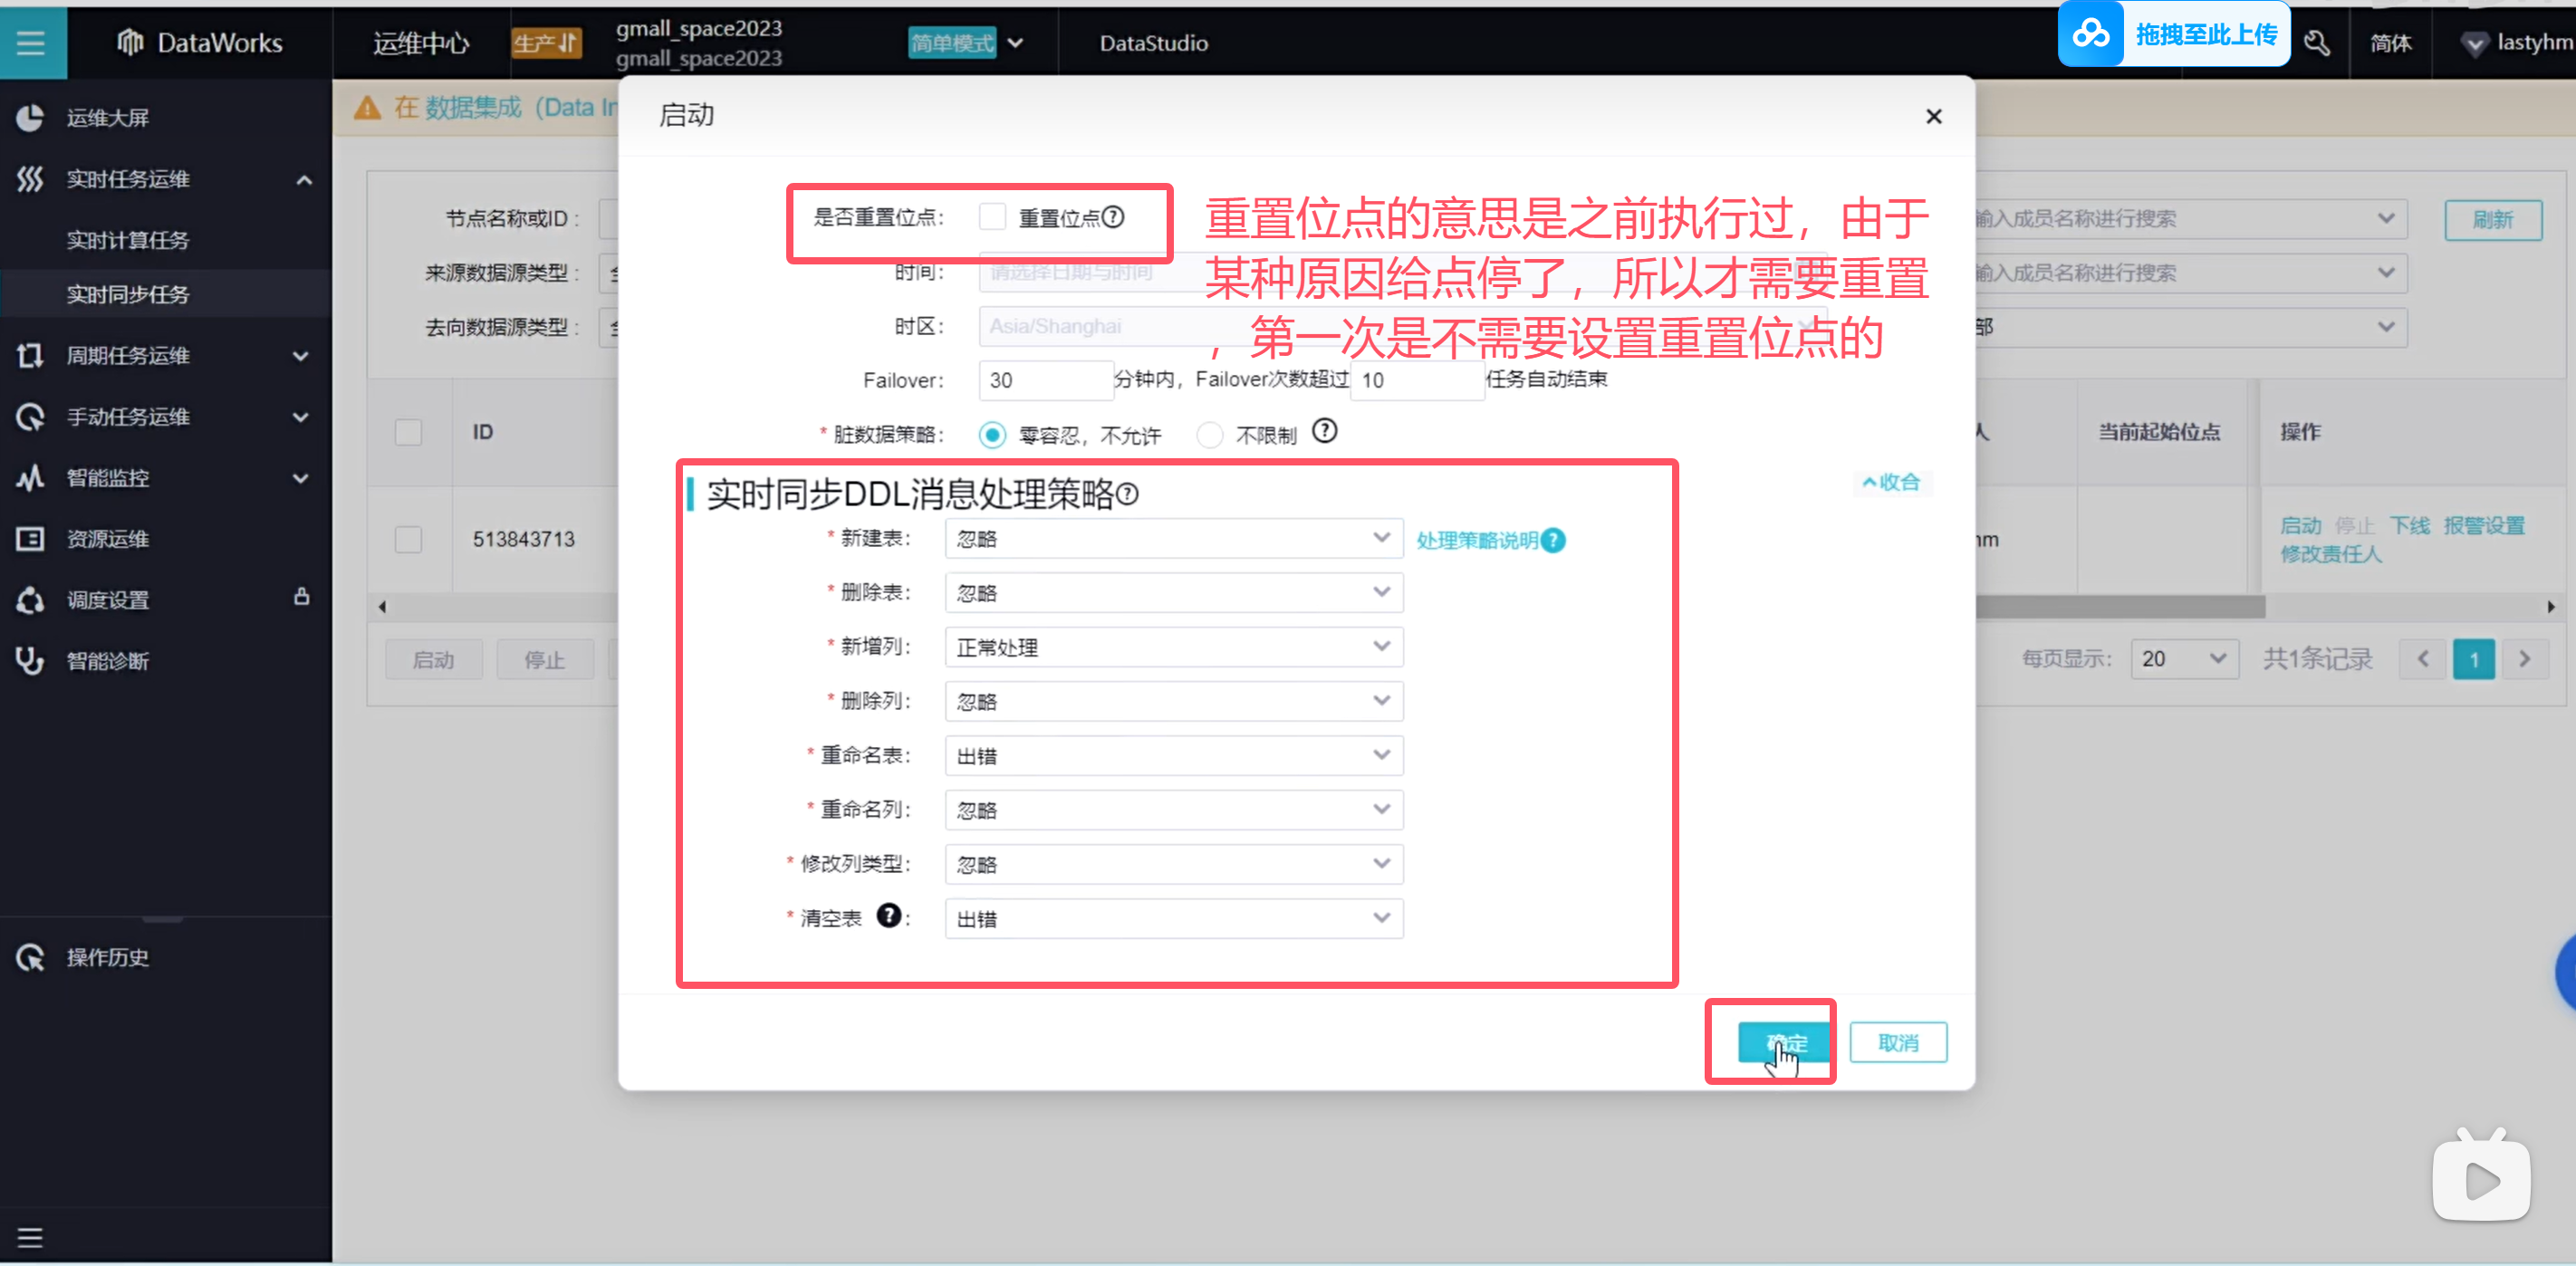Click help icon next to 清空表 label
This screenshot has width=2576, height=1266.
pyautogui.click(x=888, y=915)
